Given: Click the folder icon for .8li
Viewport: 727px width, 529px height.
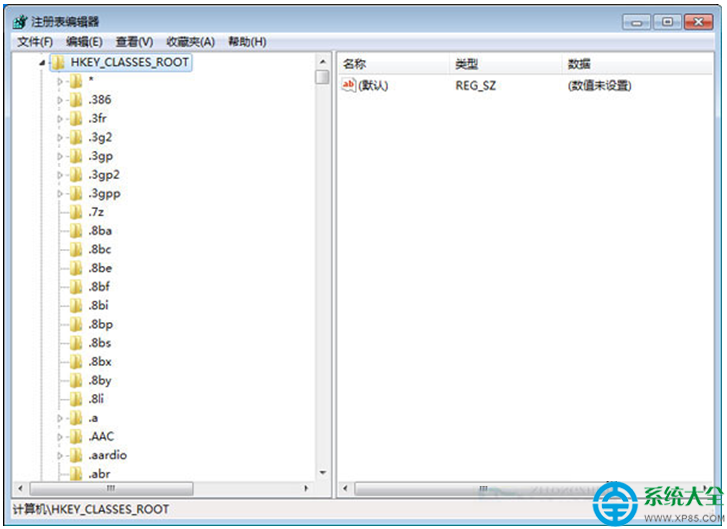Looking at the screenshot, I should [76, 399].
